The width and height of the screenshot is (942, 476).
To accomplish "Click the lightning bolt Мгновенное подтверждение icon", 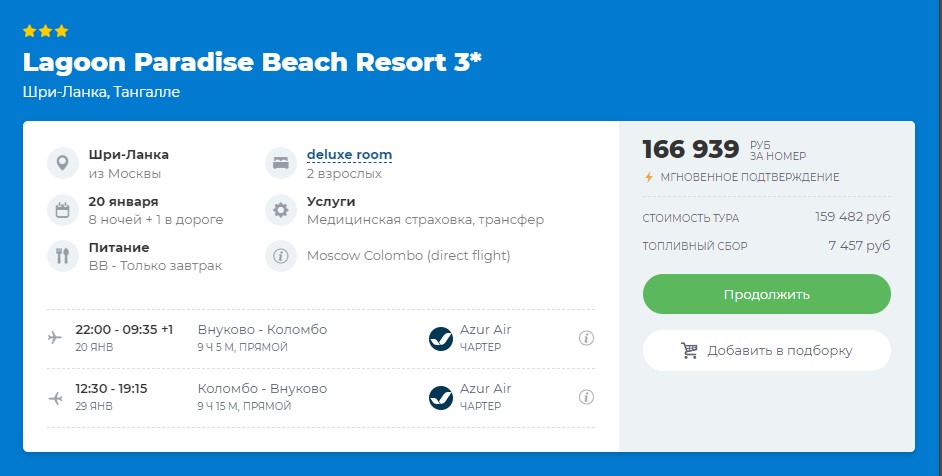I will [648, 177].
